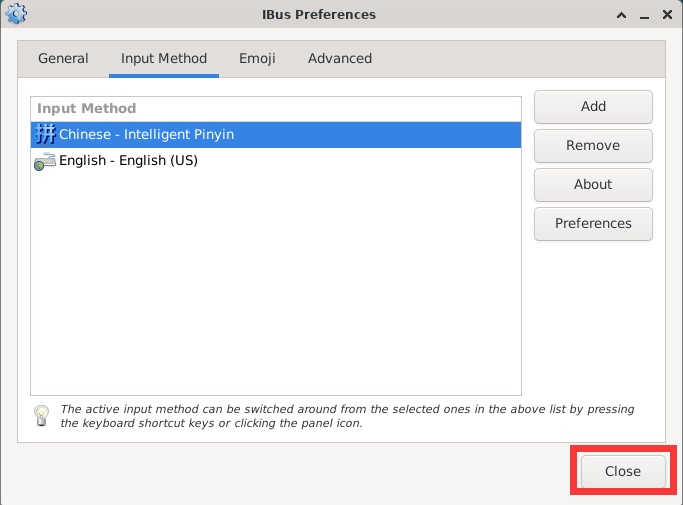Click the IBus gear icon in title bar
Image resolution: width=683 pixels, height=505 pixels.
17,15
